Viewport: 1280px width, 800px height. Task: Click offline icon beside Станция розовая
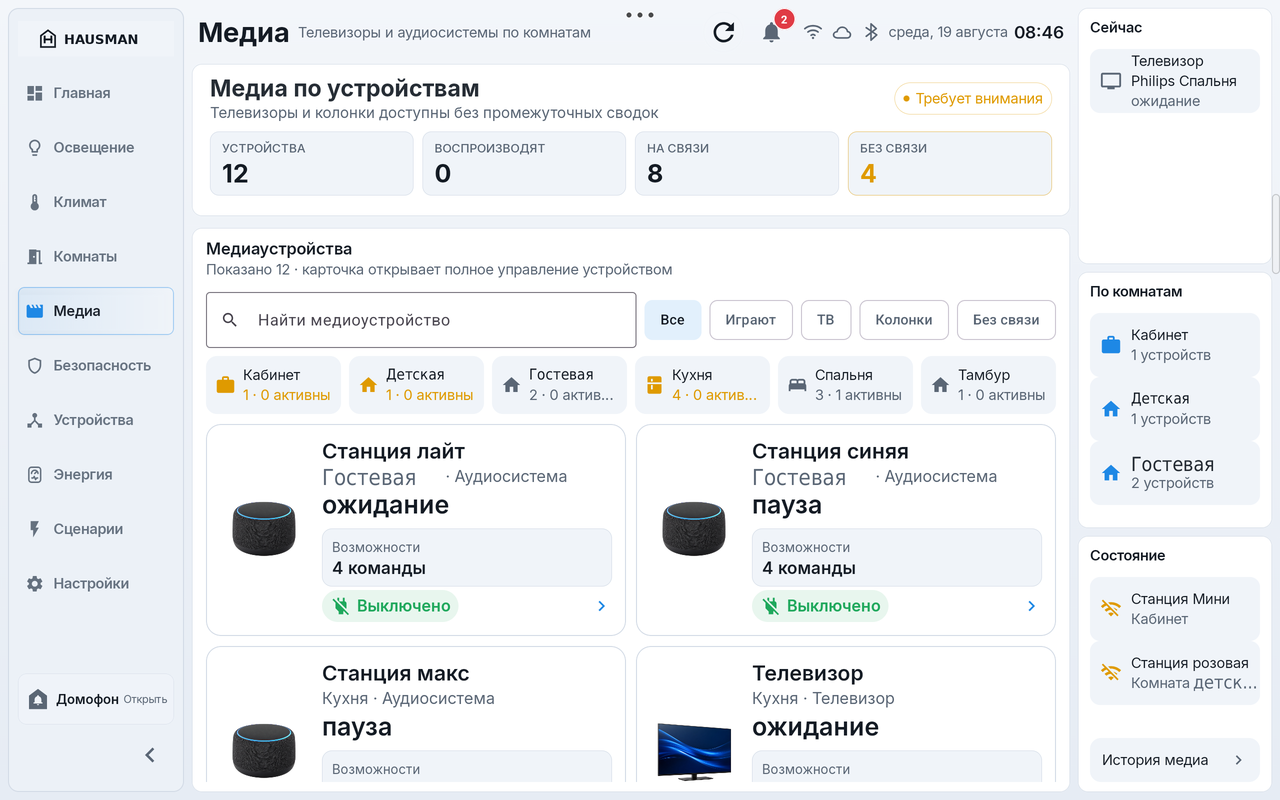tap(1110, 673)
